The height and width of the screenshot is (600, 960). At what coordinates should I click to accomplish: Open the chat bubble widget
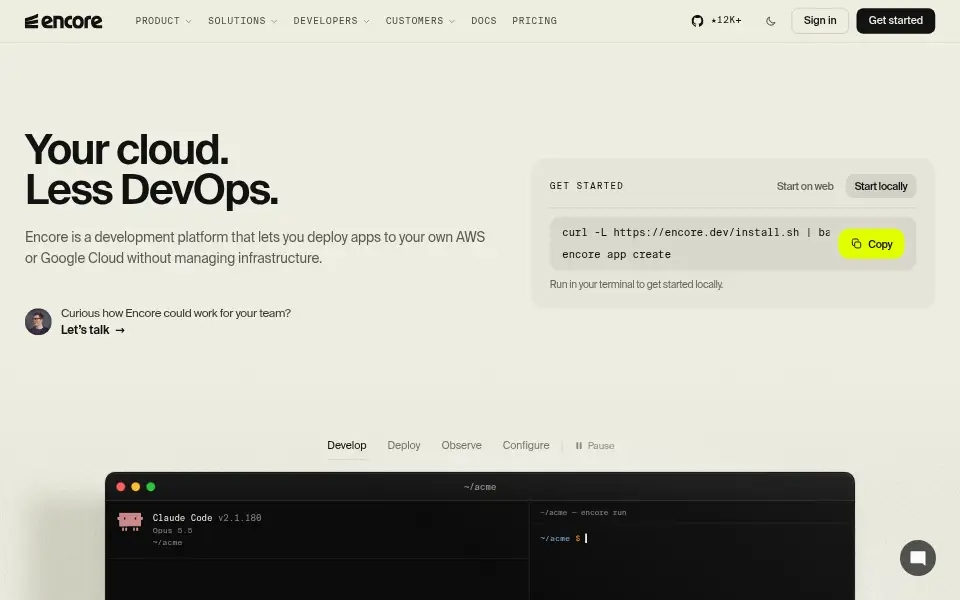point(918,558)
